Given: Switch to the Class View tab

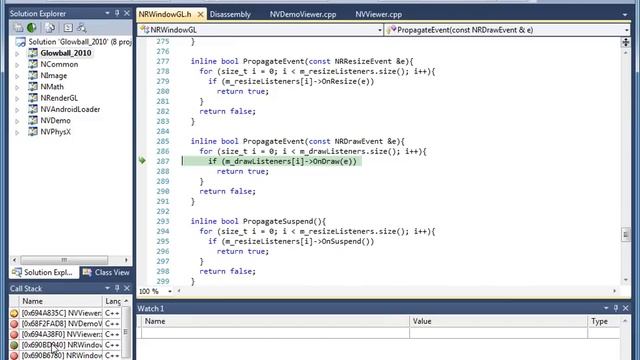Looking at the screenshot, I should tap(106, 272).
